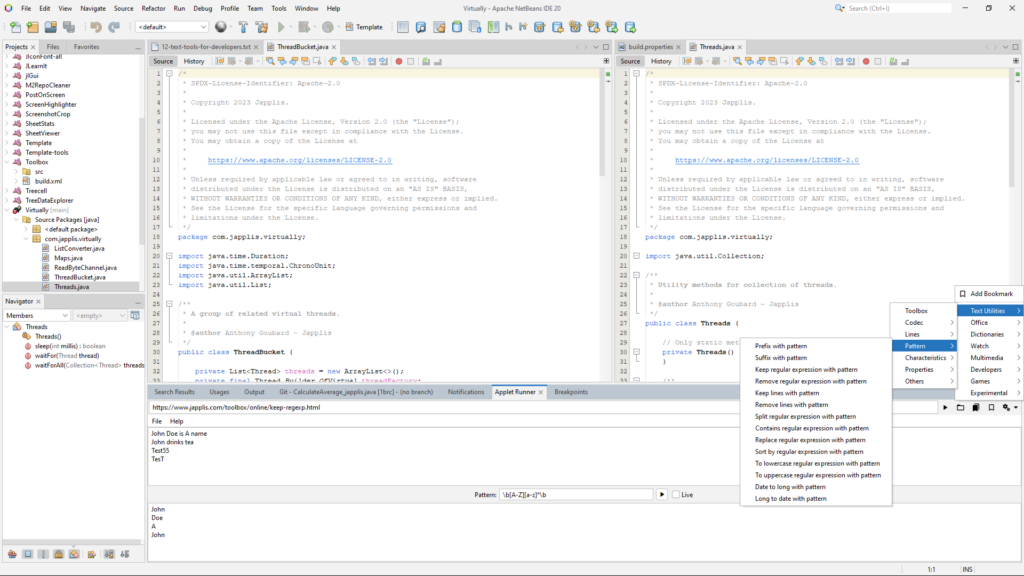Open the Tools menu
The image size is (1024, 576).
pyautogui.click(x=279, y=8)
